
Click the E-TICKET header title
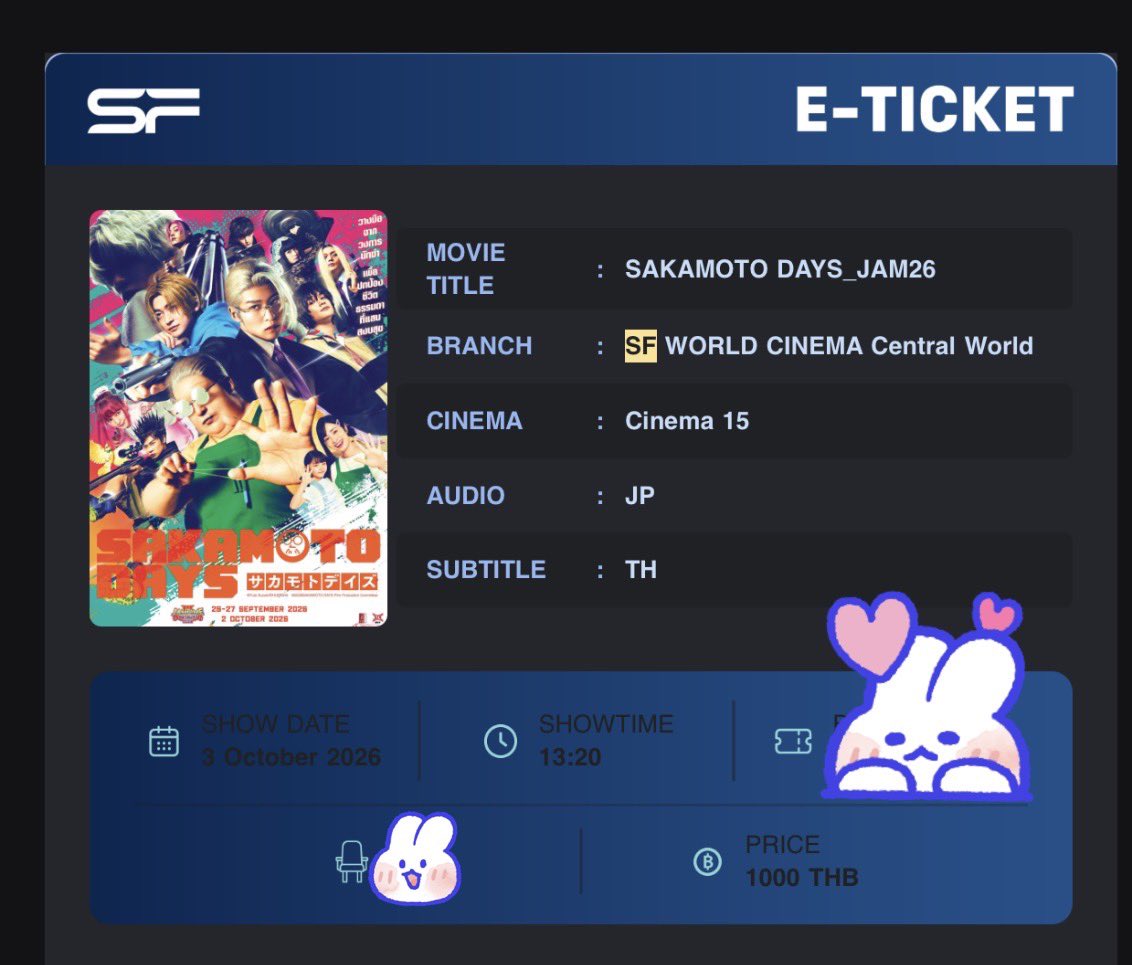(x=935, y=109)
